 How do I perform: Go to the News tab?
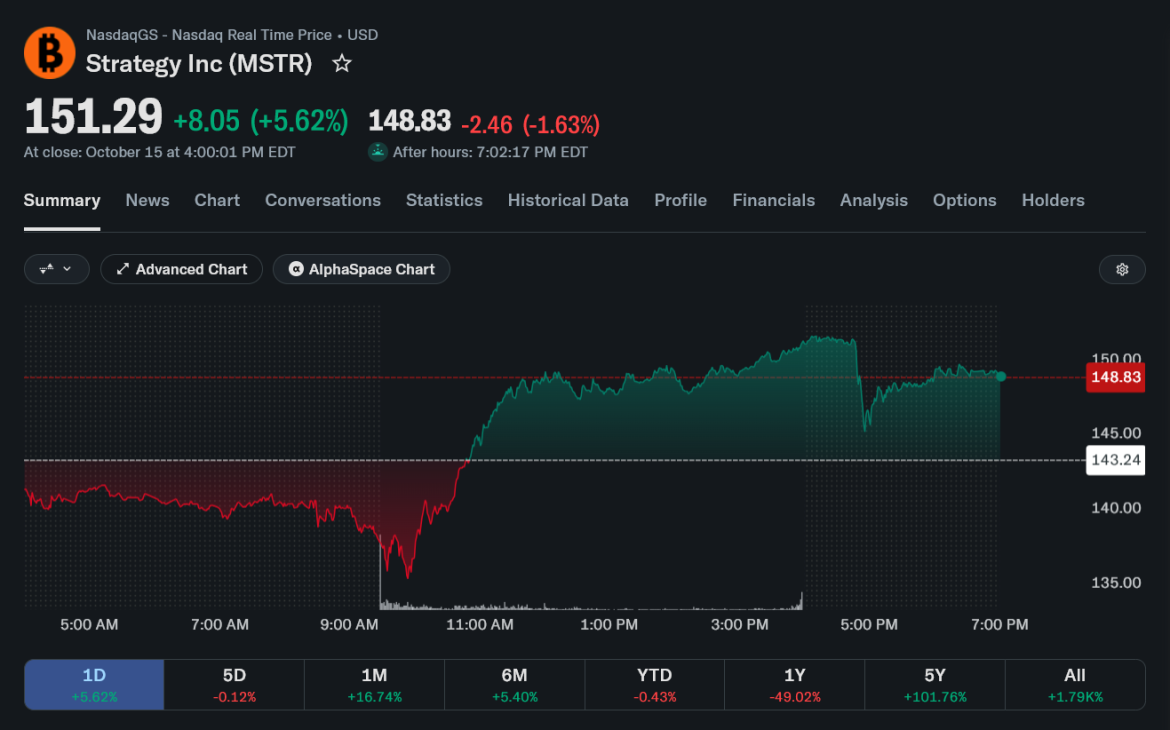click(x=147, y=200)
